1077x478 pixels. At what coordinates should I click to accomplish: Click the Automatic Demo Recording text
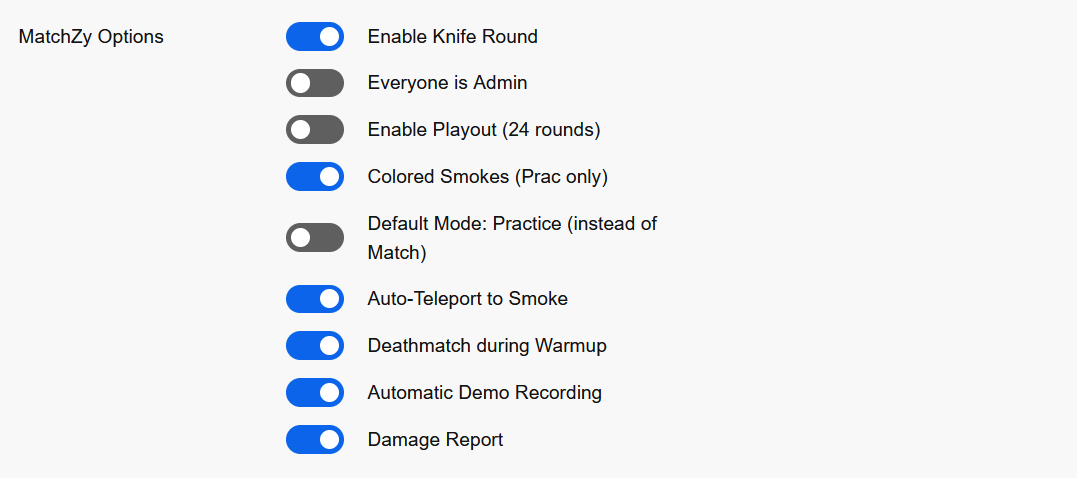(484, 393)
